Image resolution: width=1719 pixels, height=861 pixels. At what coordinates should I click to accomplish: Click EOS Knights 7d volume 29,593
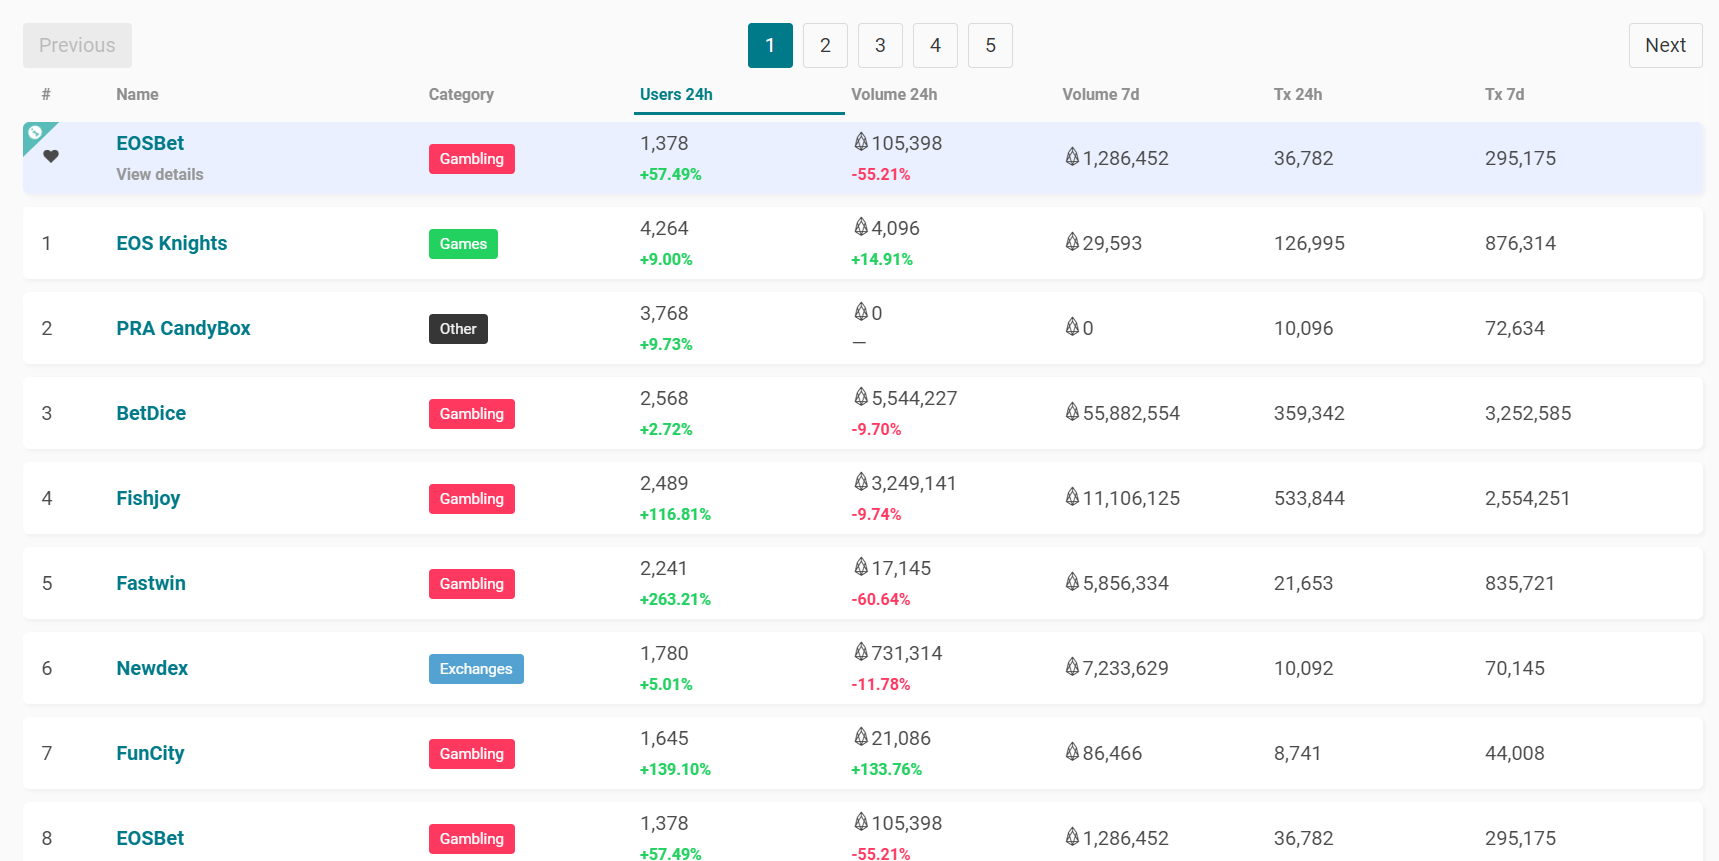point(1103,243)
